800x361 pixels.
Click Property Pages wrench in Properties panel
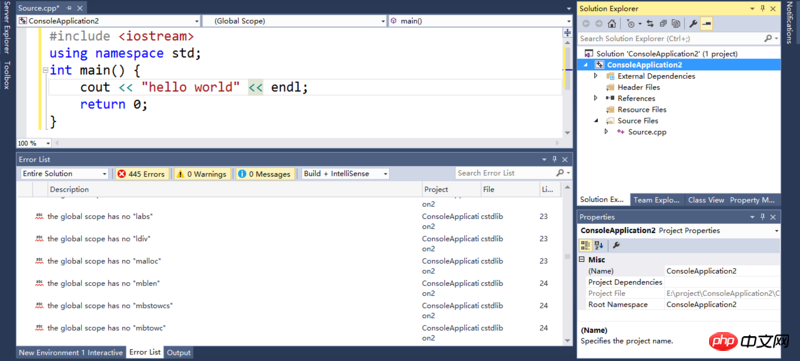coord(616,245)
